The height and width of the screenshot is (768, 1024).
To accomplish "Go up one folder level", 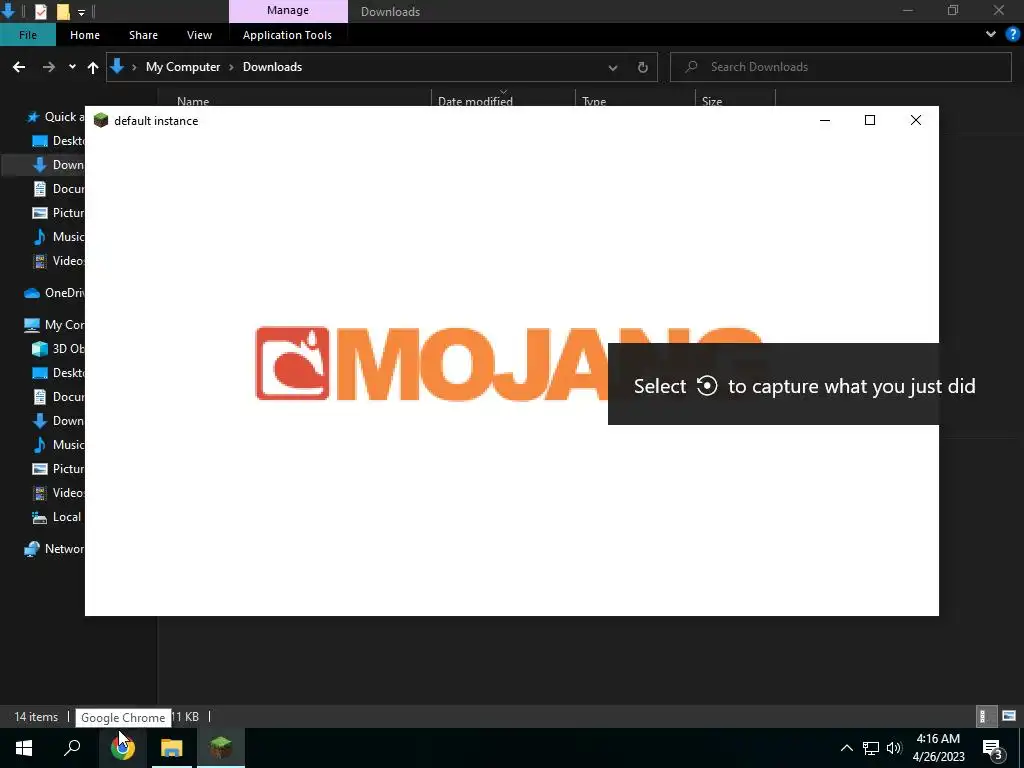I will tap(93, 67).
